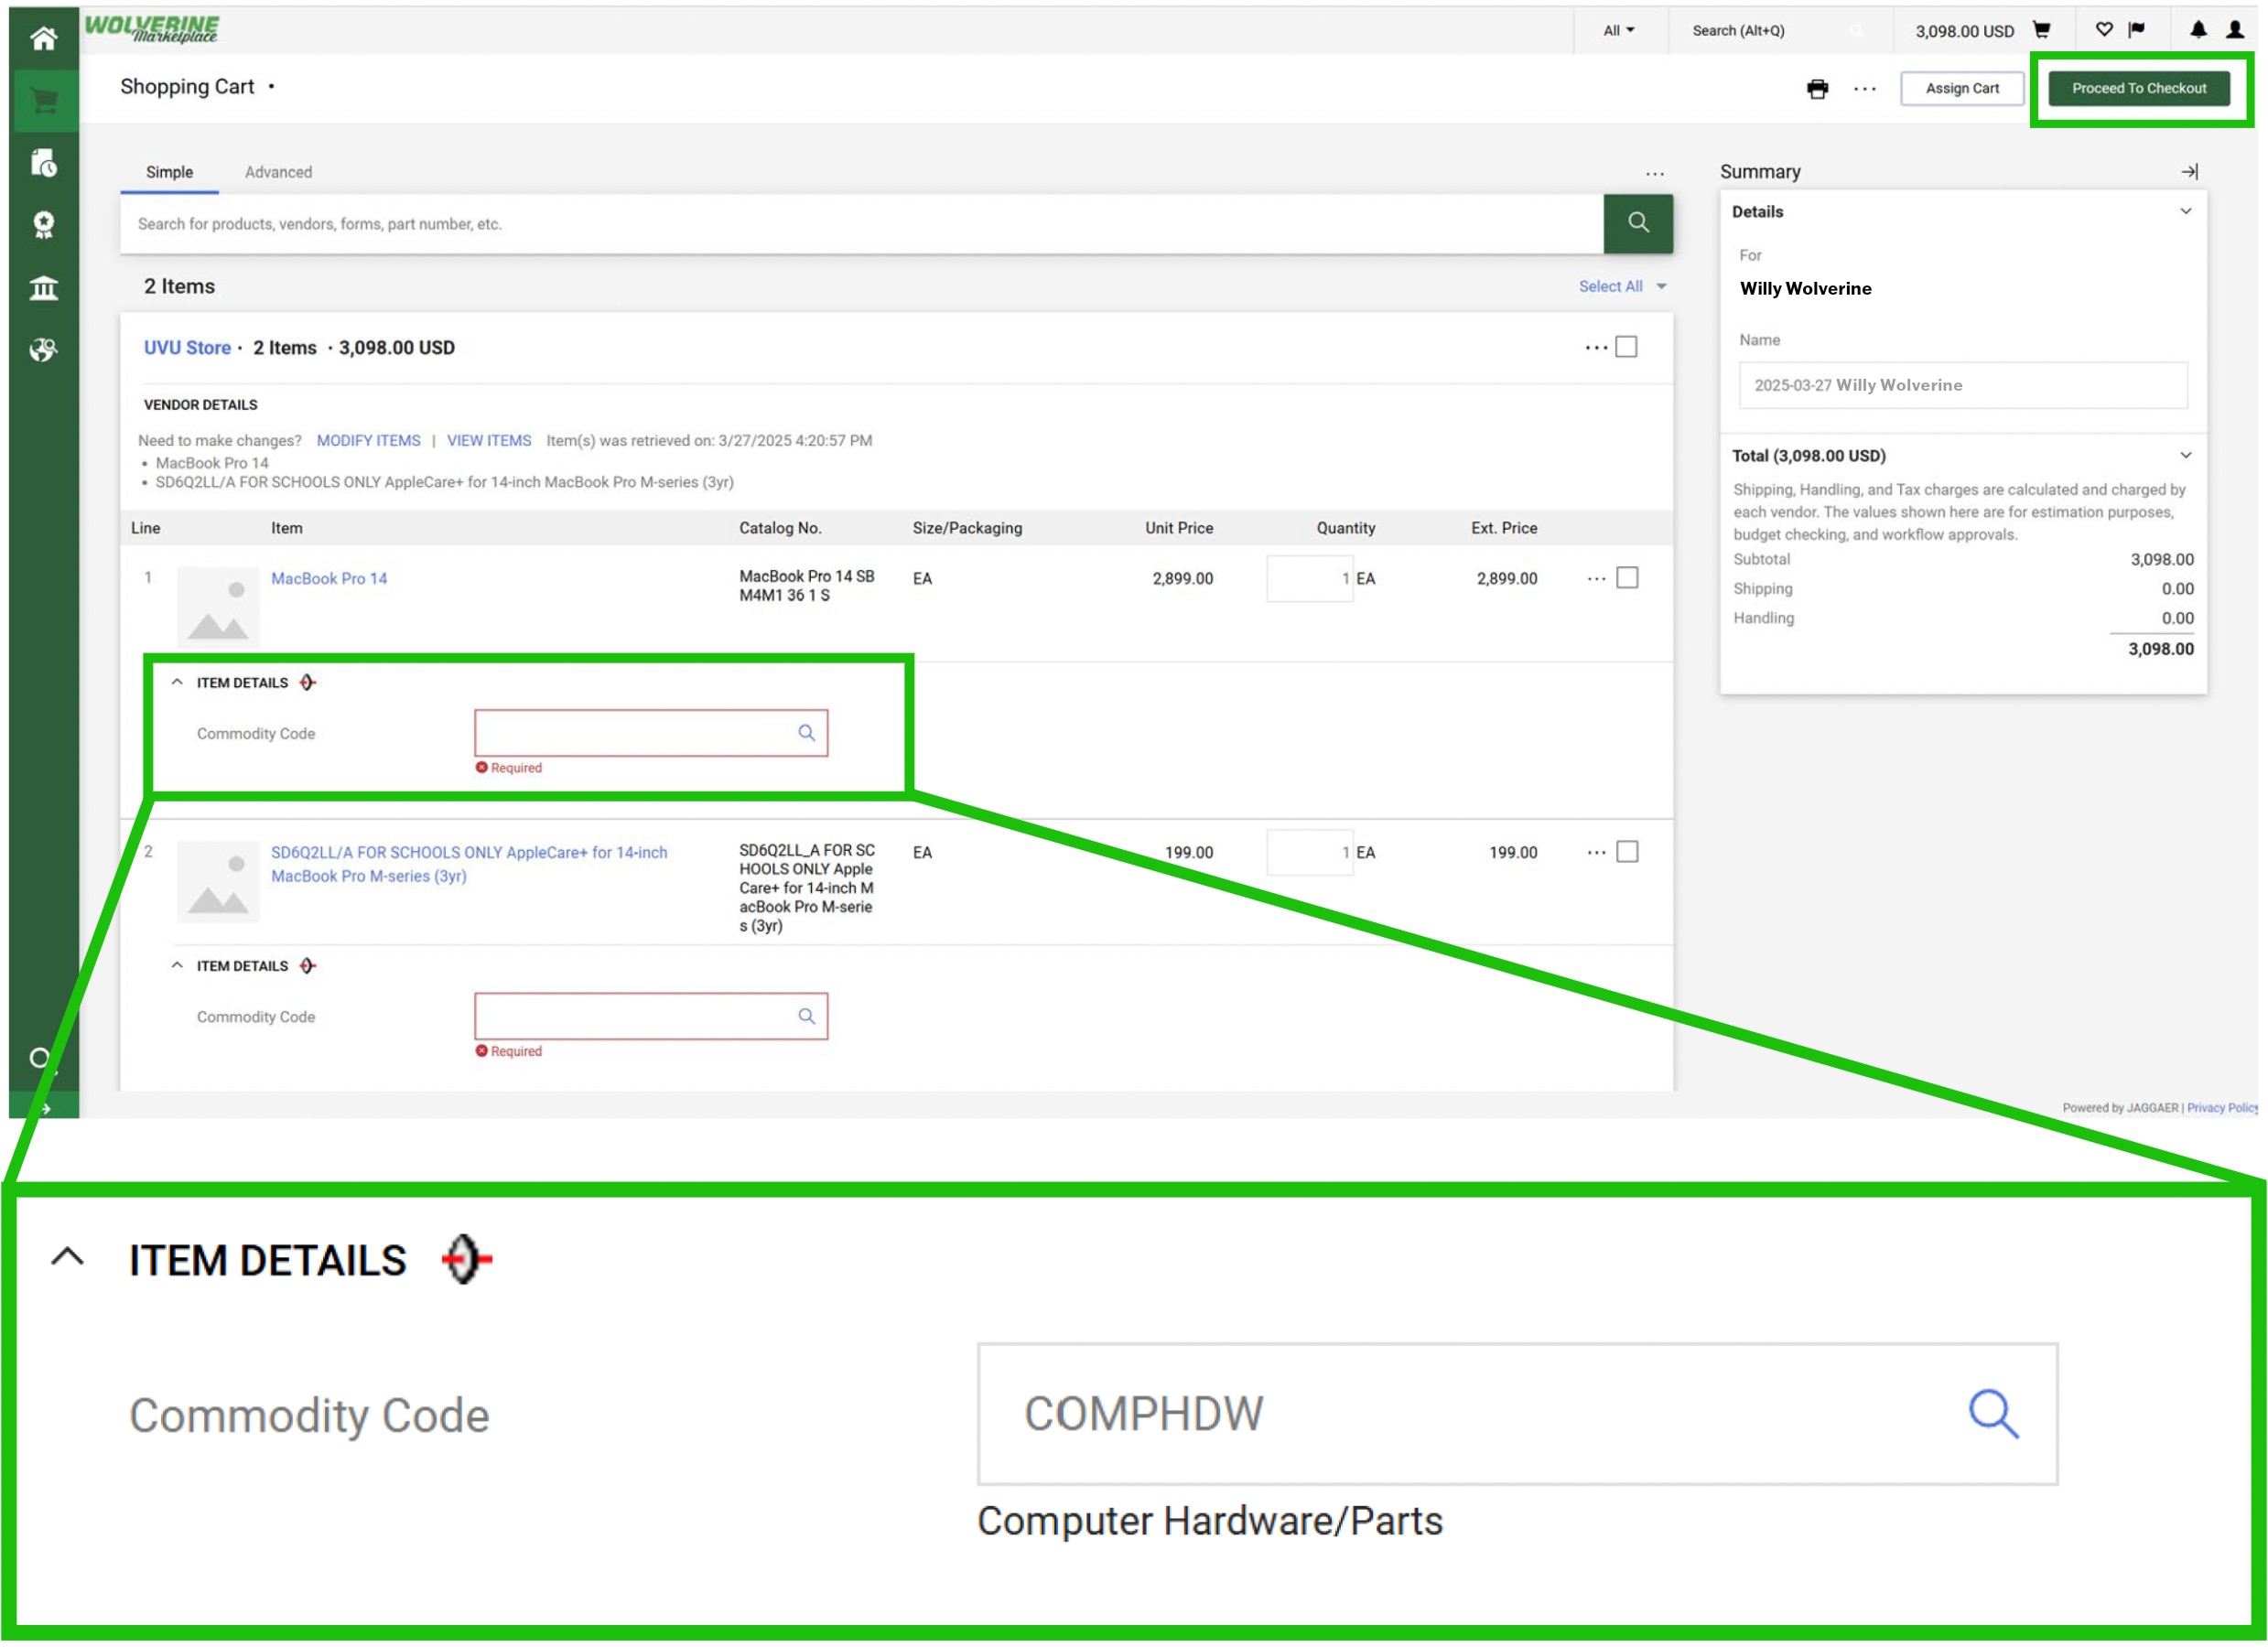
Task: Click the MacBook Pro 14 commodity code search icon
Action: (x=806, y=733)
